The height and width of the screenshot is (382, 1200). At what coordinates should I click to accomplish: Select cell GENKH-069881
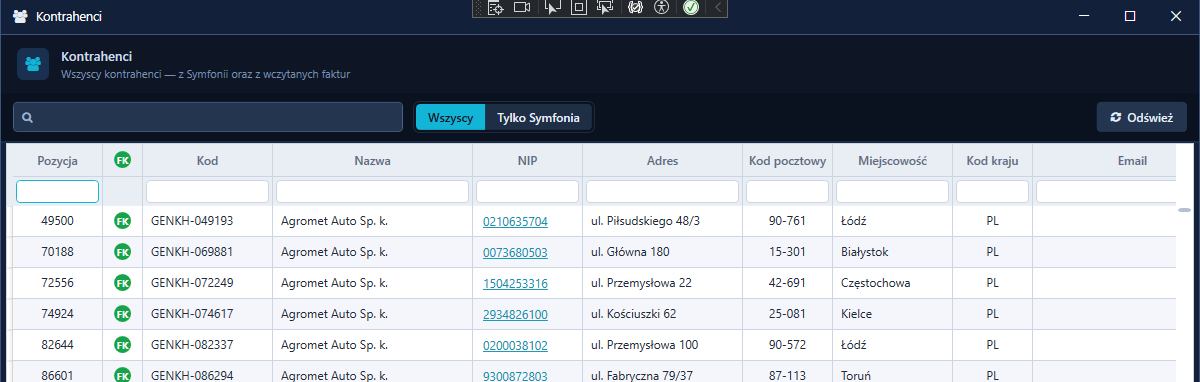207,252
